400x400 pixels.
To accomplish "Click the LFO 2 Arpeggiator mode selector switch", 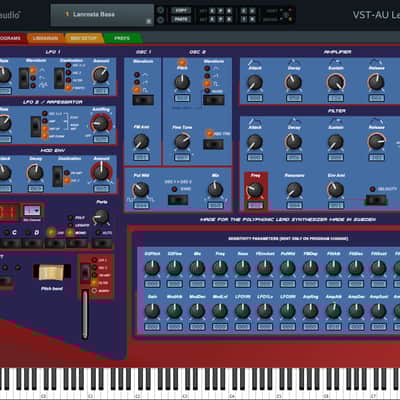I will click(36, 127).
